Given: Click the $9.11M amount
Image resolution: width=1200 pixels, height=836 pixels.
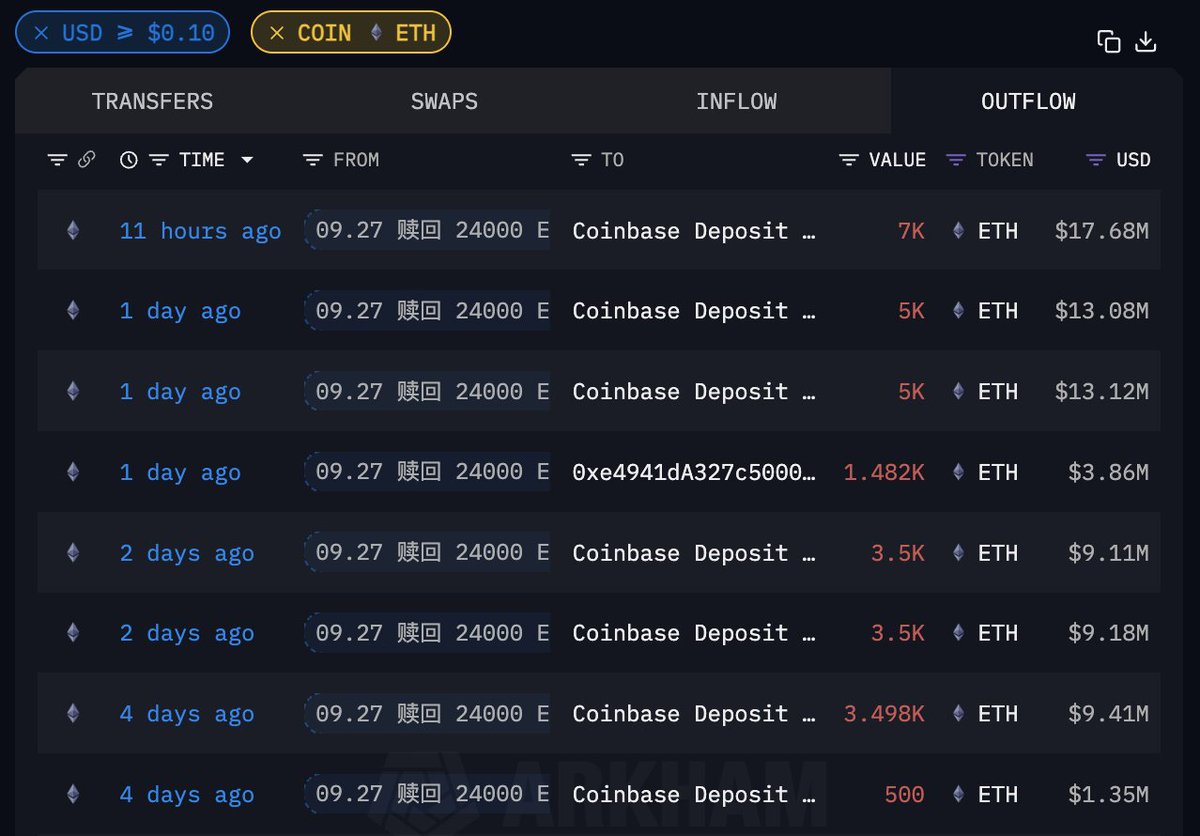Looking at the screenshot, I should click(x=1108, y=553).
